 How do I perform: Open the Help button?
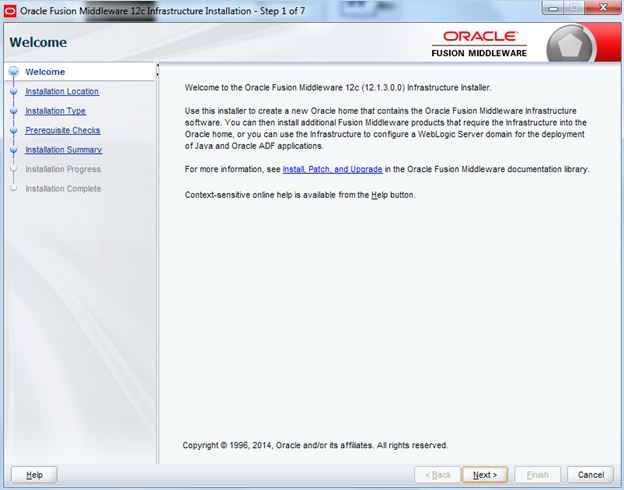pyautogui.click(x=34, y=474)
